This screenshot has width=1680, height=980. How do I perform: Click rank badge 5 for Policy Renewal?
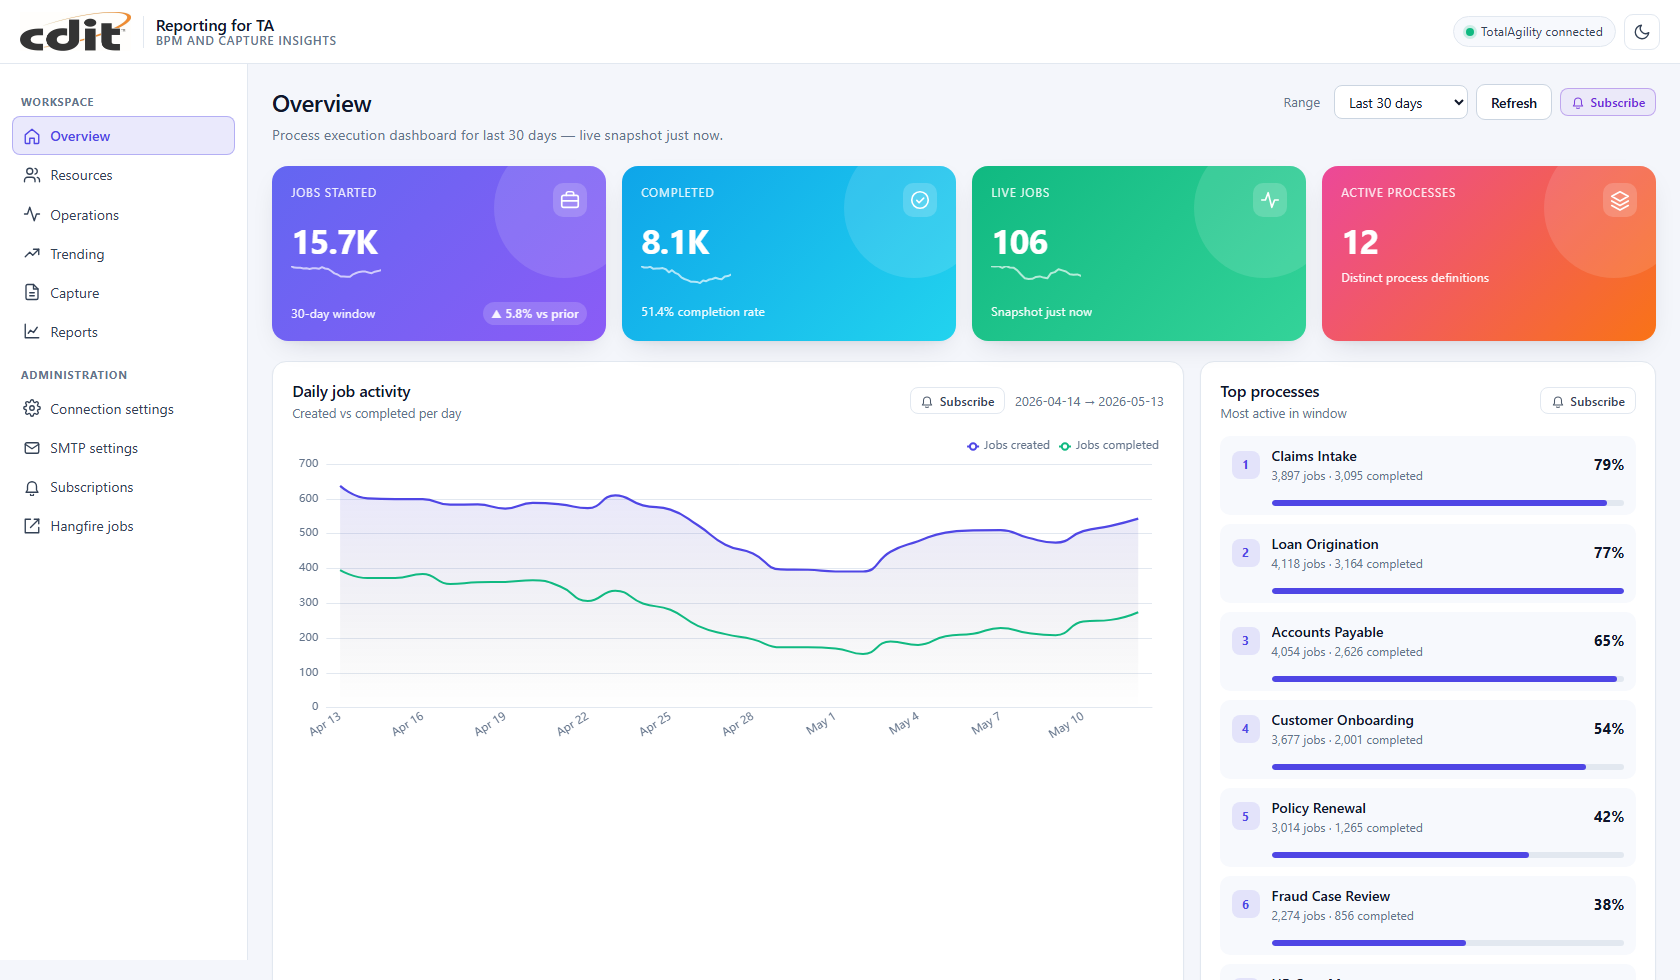click(x=1245, y=817)
